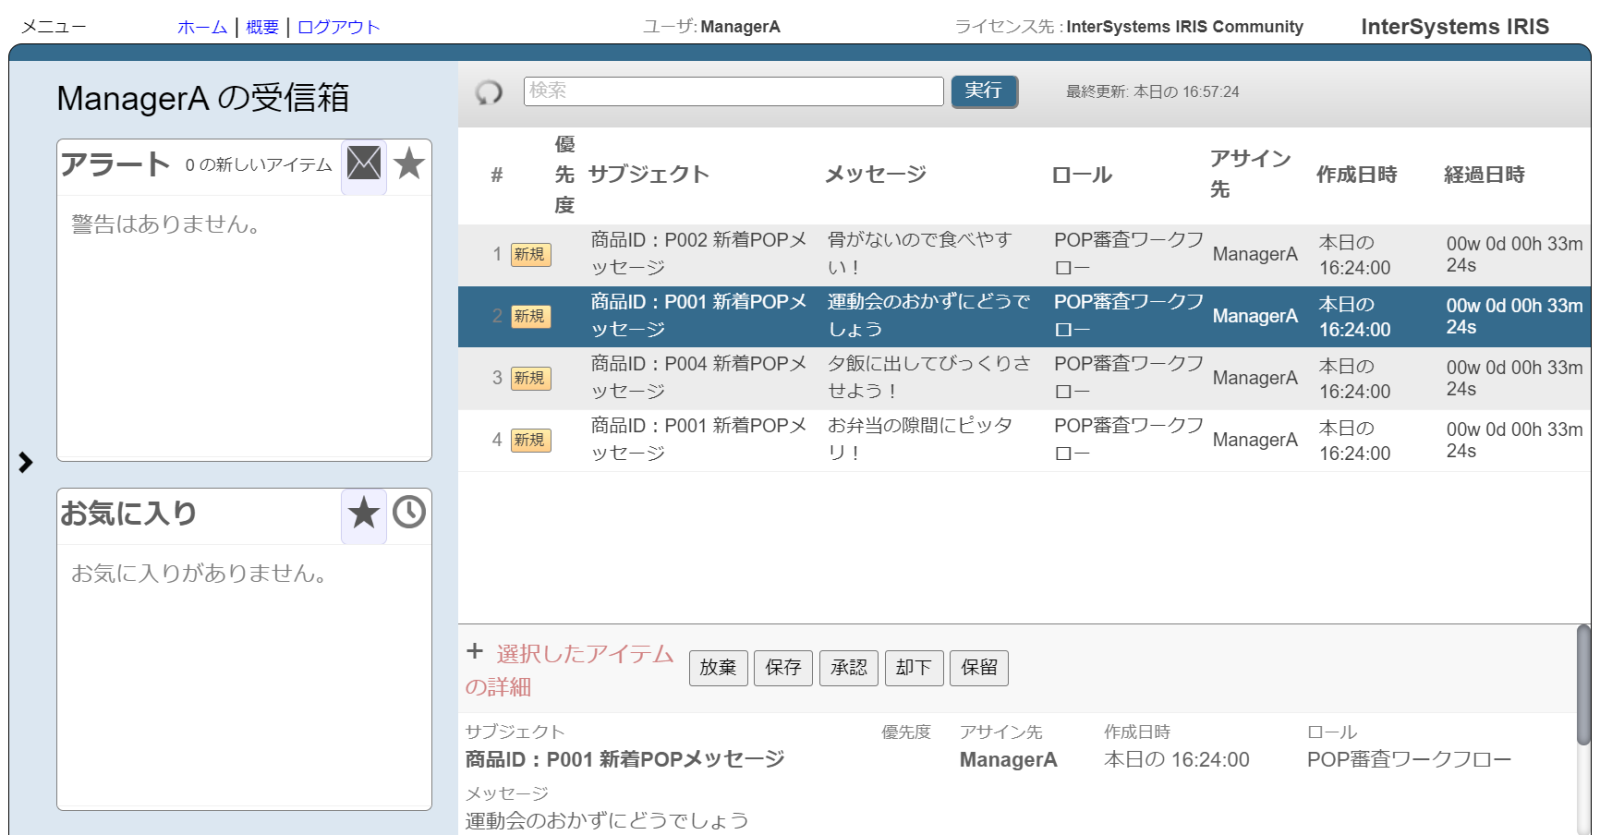This screenshot has width=1600, height=835.
Task: Open the メニュー menu
Action: click(54, 27)
